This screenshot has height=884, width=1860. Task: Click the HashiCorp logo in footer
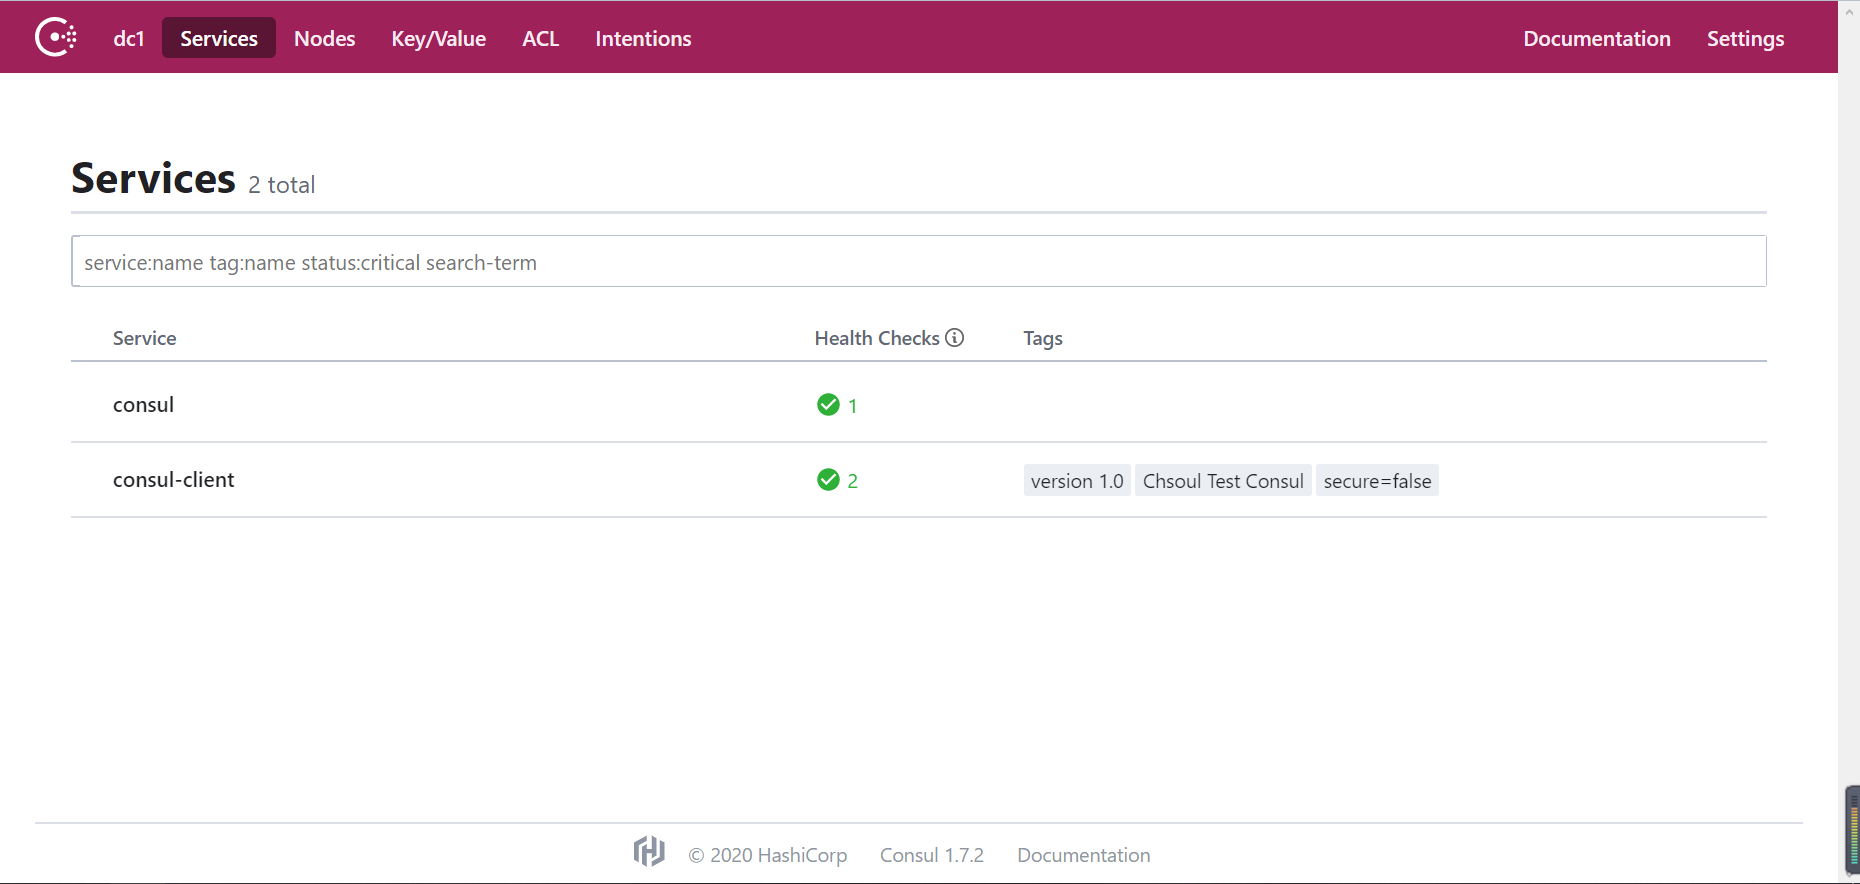(649, 851)
